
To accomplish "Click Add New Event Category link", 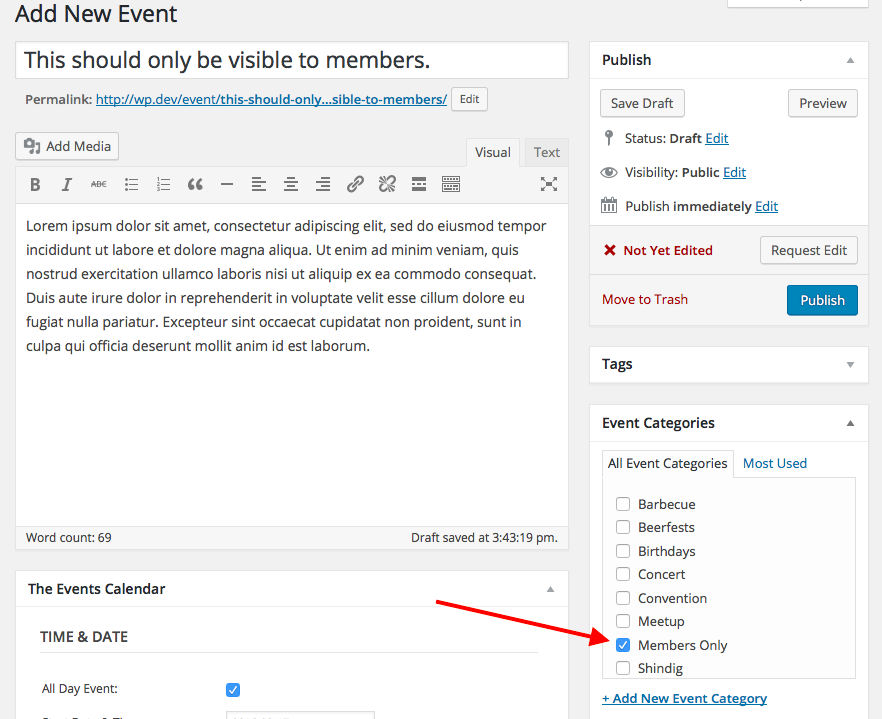I will [x=684, y=698].
